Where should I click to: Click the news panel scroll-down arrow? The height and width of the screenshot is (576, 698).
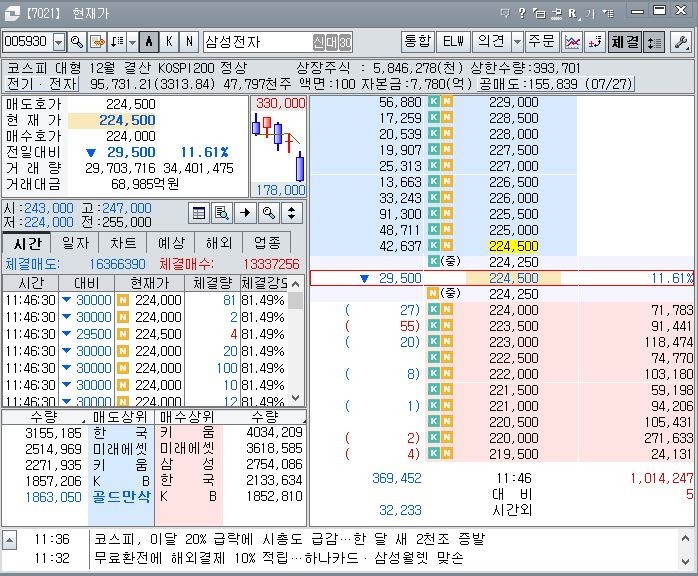click(x=686, y=561)
